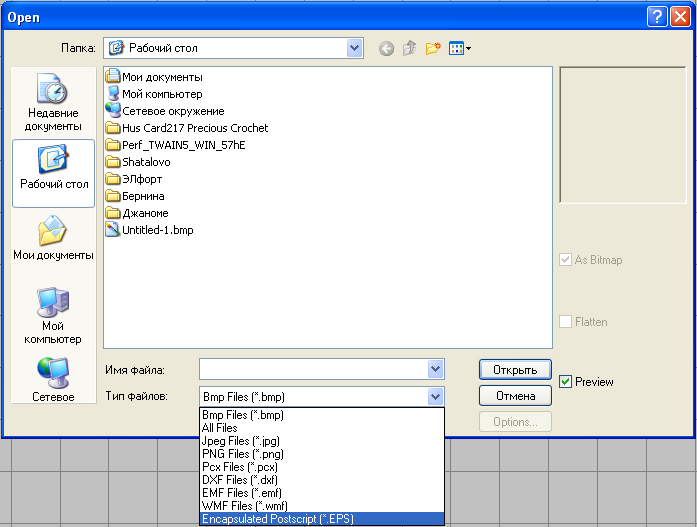Click the Back navigation arrow icon
This screenshot has height=527, width=697.
point(386,48)
